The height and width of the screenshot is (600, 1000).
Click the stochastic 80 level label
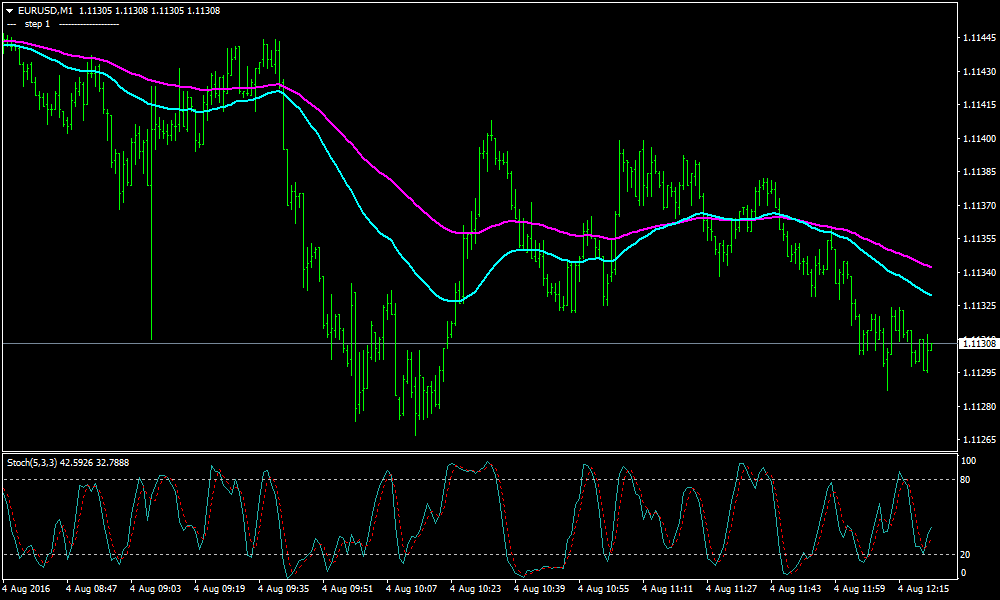tap(967, 480)
